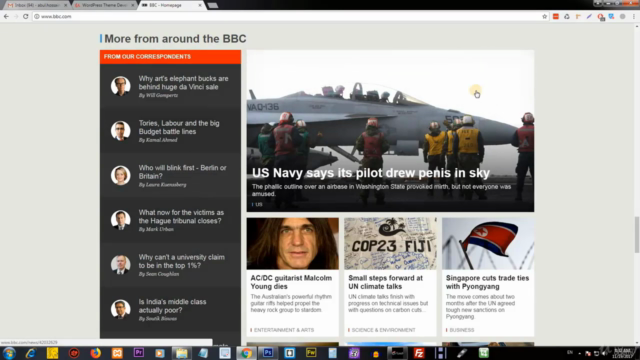The image size is (640, 360).
Task: Click the US category tag under Navy story
Action: [259, 204]
